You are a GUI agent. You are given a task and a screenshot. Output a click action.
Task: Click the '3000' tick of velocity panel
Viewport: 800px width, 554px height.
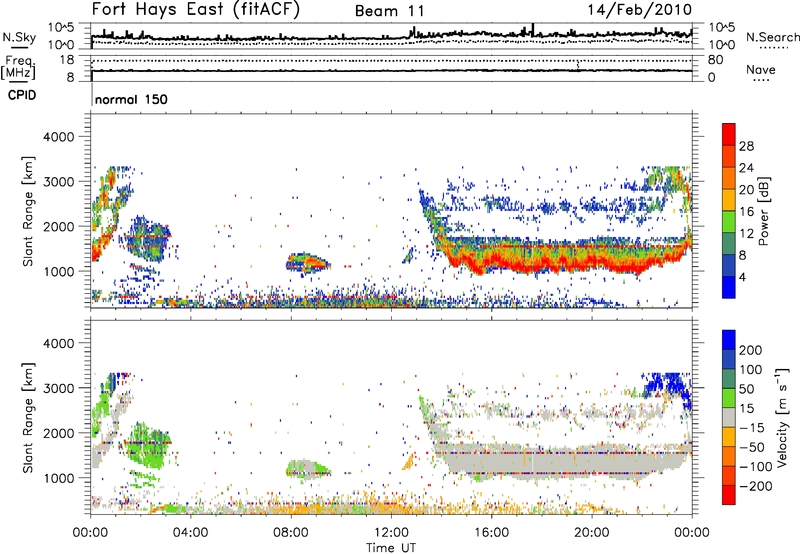pos(59,388)
